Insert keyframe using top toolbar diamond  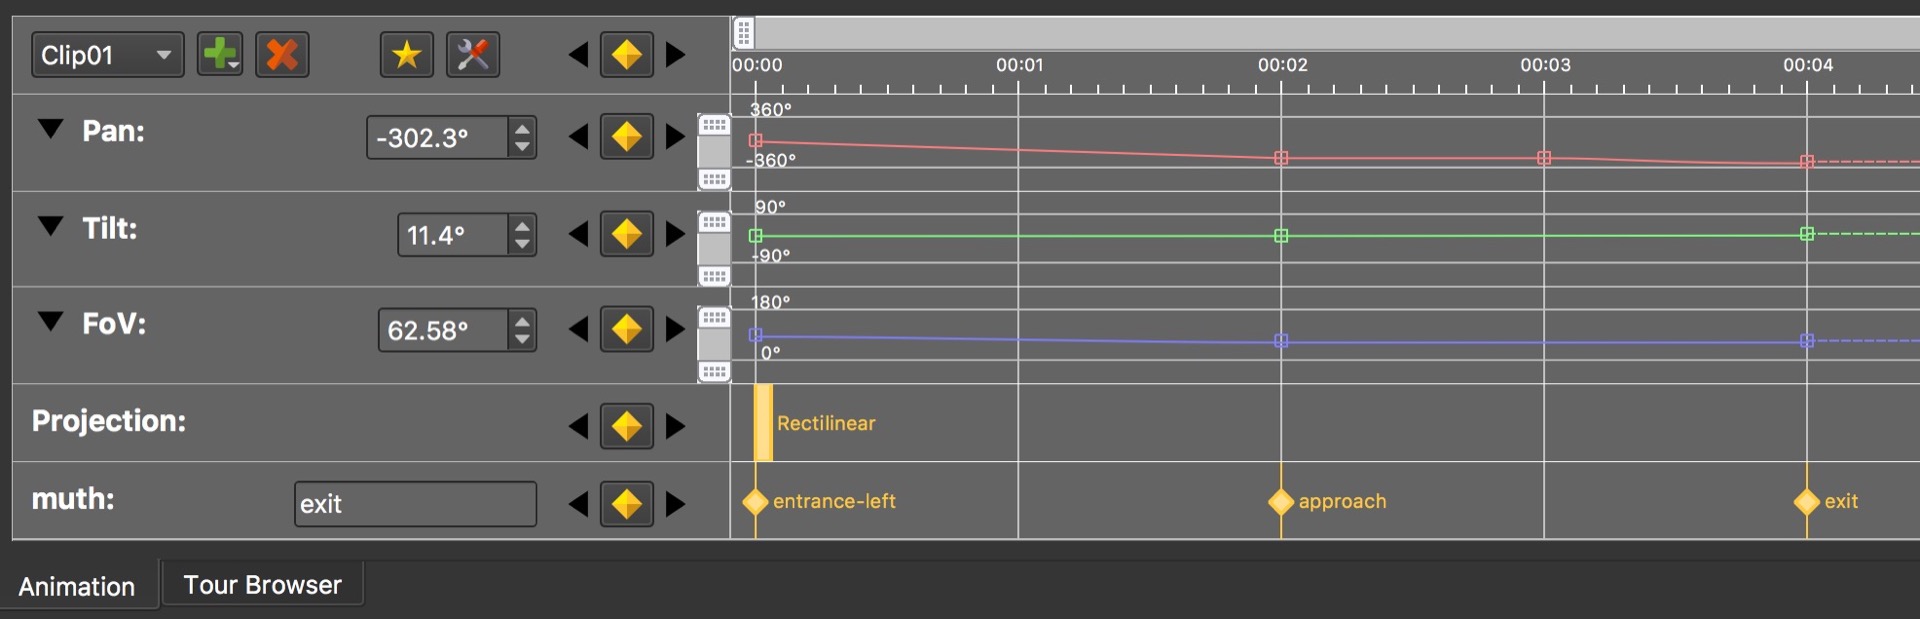[627, 55]
